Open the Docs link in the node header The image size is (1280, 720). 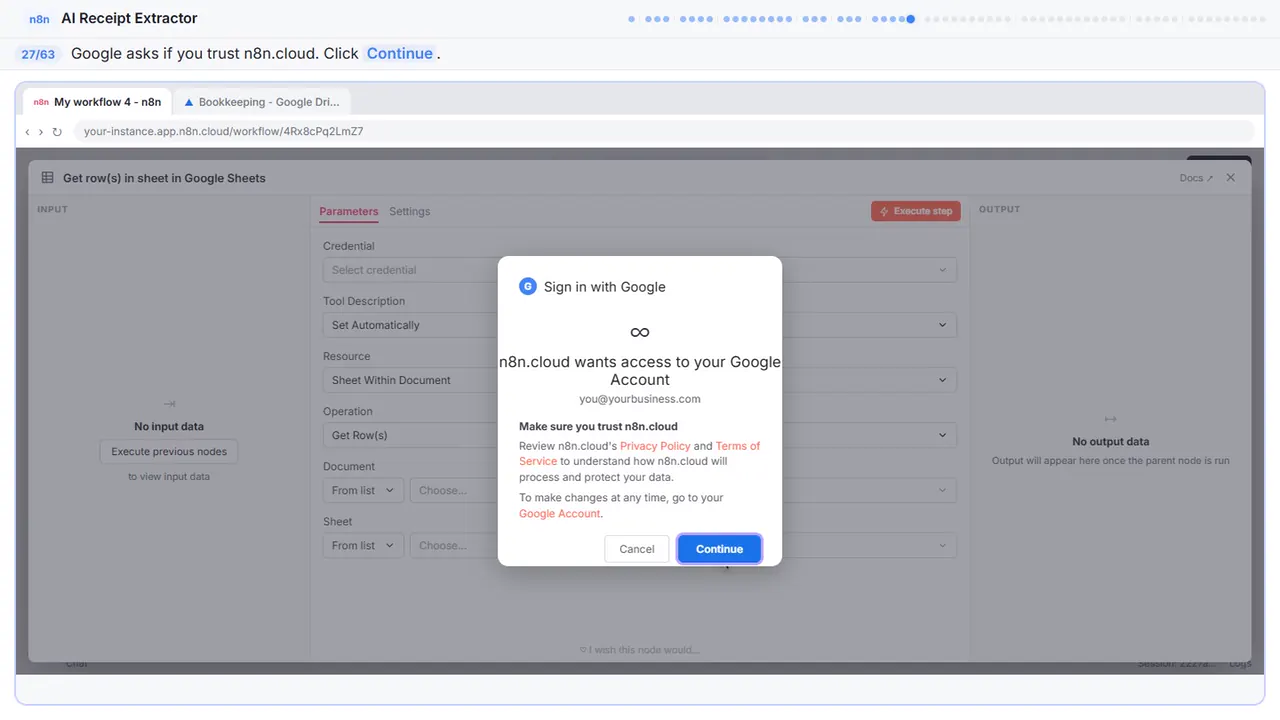tap(1196, 178)
